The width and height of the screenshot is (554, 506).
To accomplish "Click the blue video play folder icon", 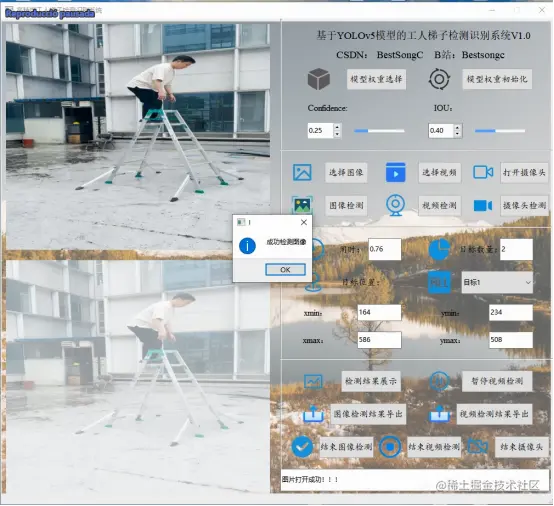I will coord(395,172).
